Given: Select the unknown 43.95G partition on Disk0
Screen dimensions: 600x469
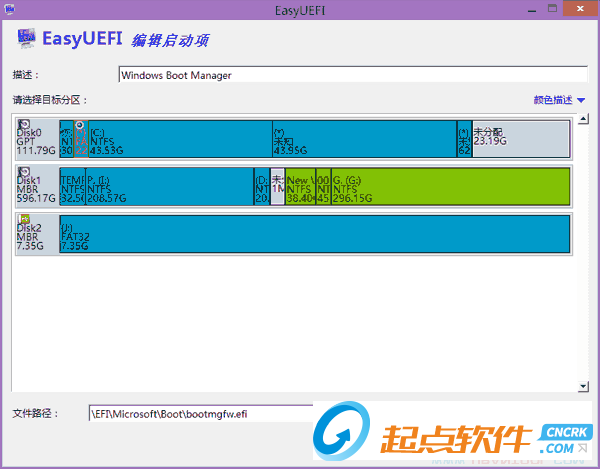Looking at the screenshot, I should pyautogui.click(x=365, y=139).
